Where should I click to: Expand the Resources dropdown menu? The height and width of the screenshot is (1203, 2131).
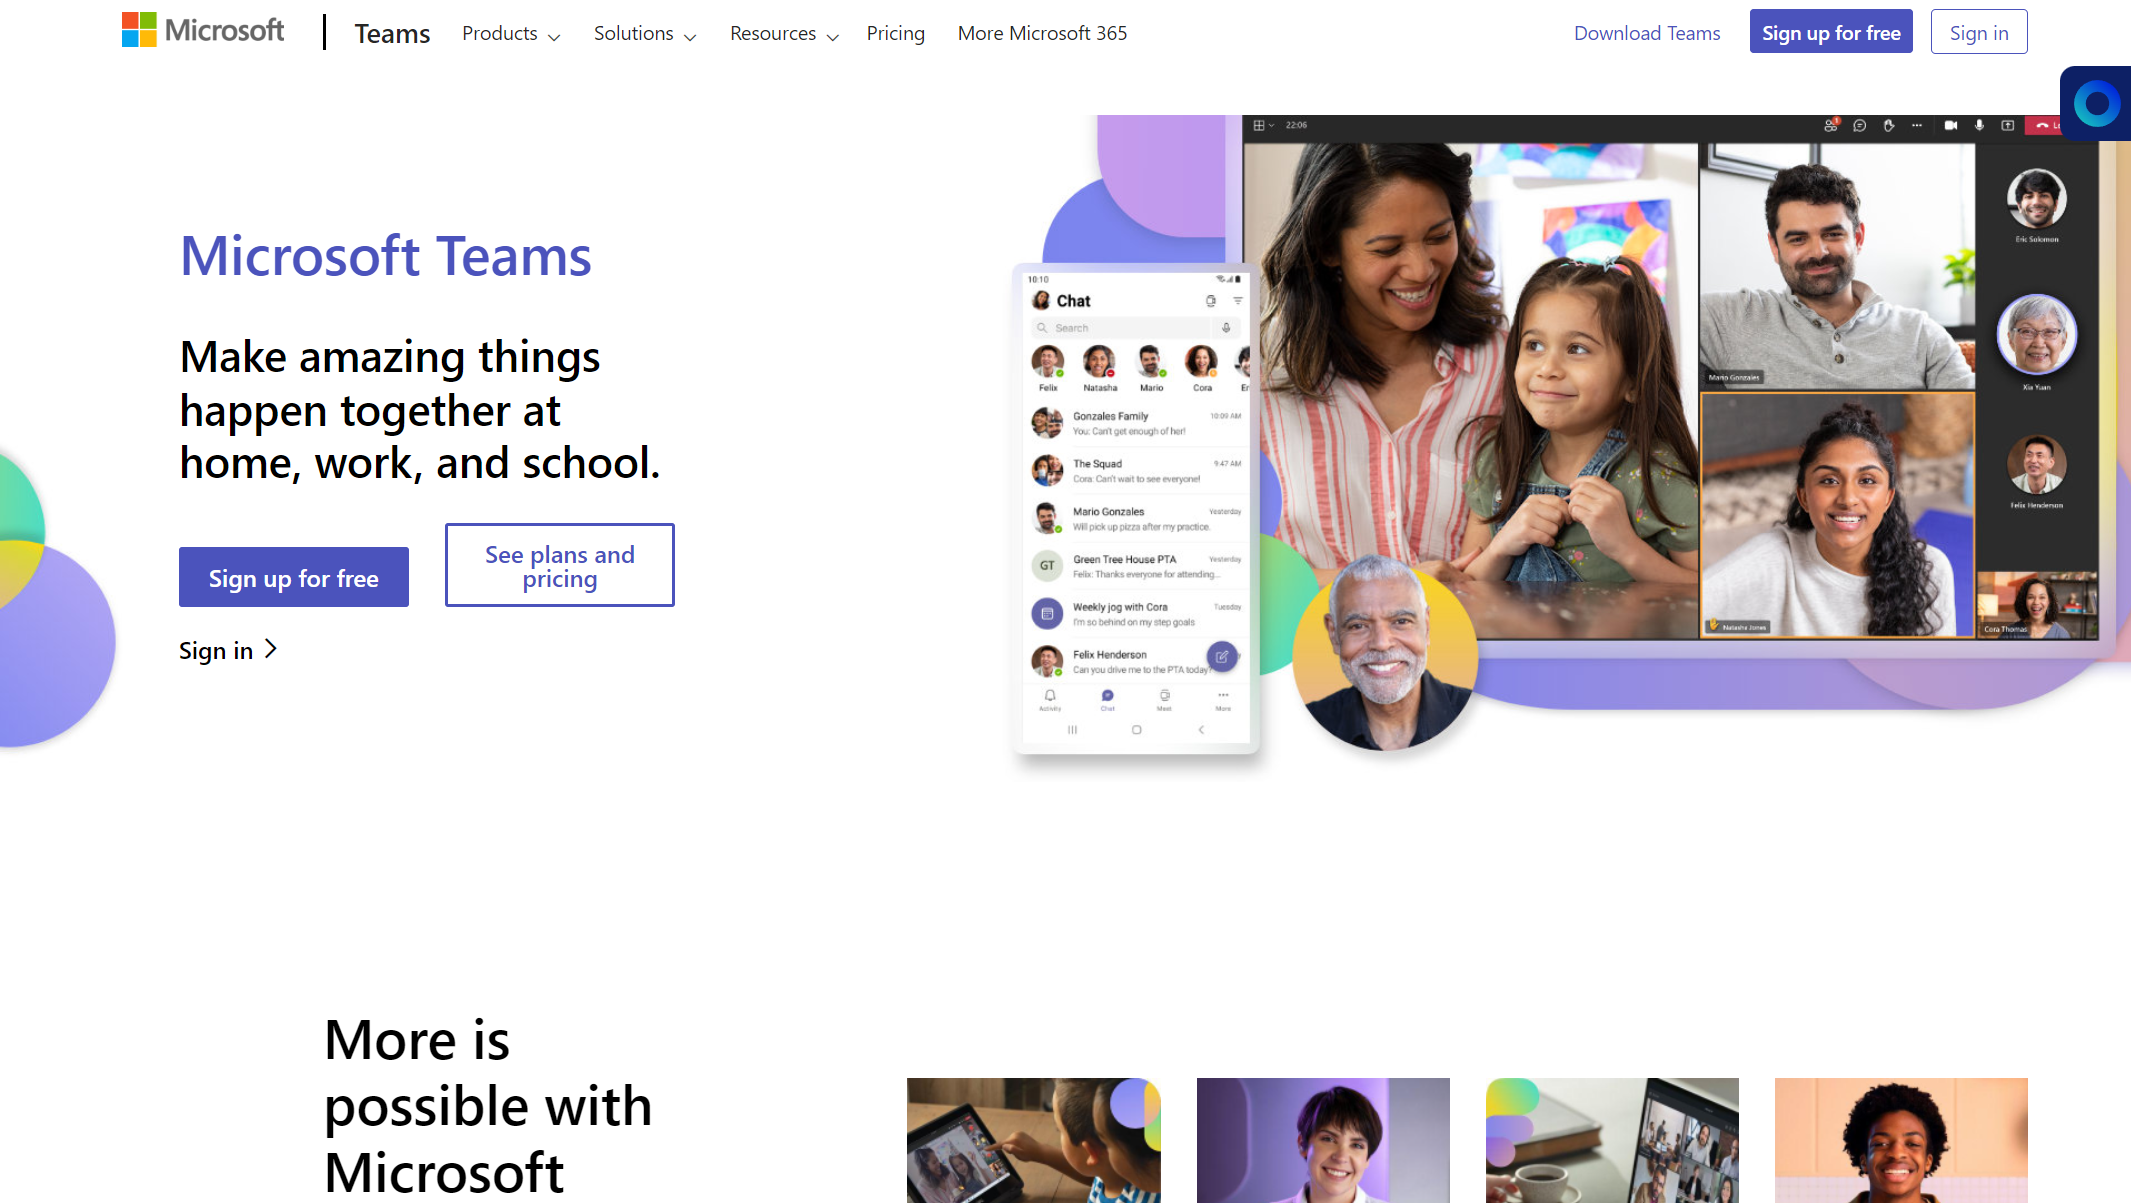point(784,33)
